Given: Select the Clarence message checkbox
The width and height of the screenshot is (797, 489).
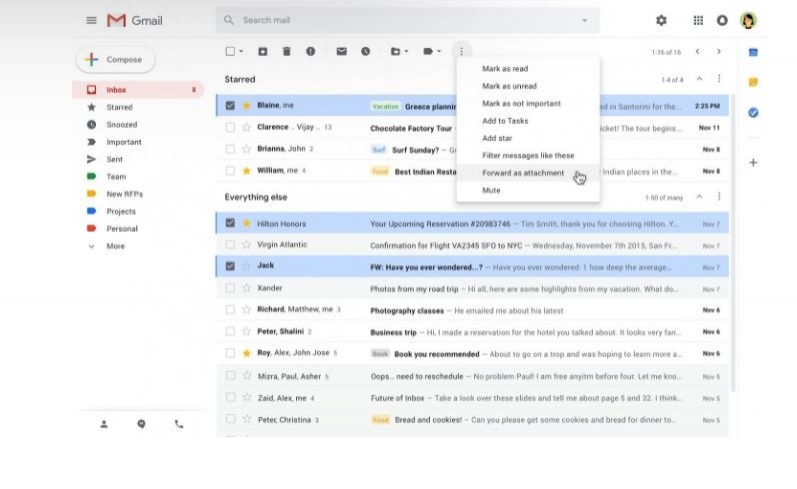Looking at the screenshot, I should (230, 127).
